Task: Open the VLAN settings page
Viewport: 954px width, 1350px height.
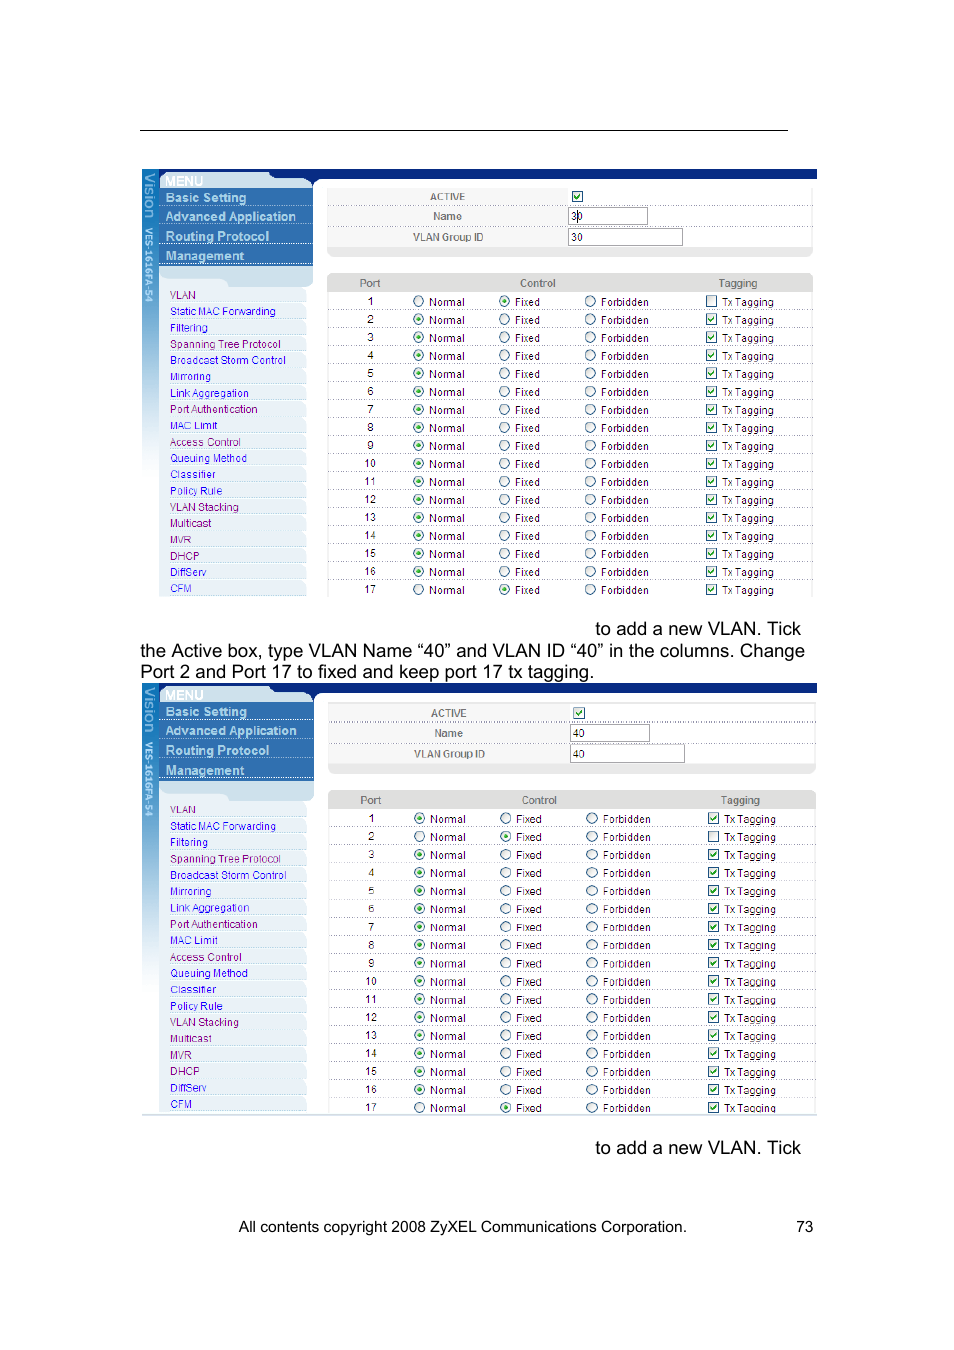Action: click(x=182, y=295)
